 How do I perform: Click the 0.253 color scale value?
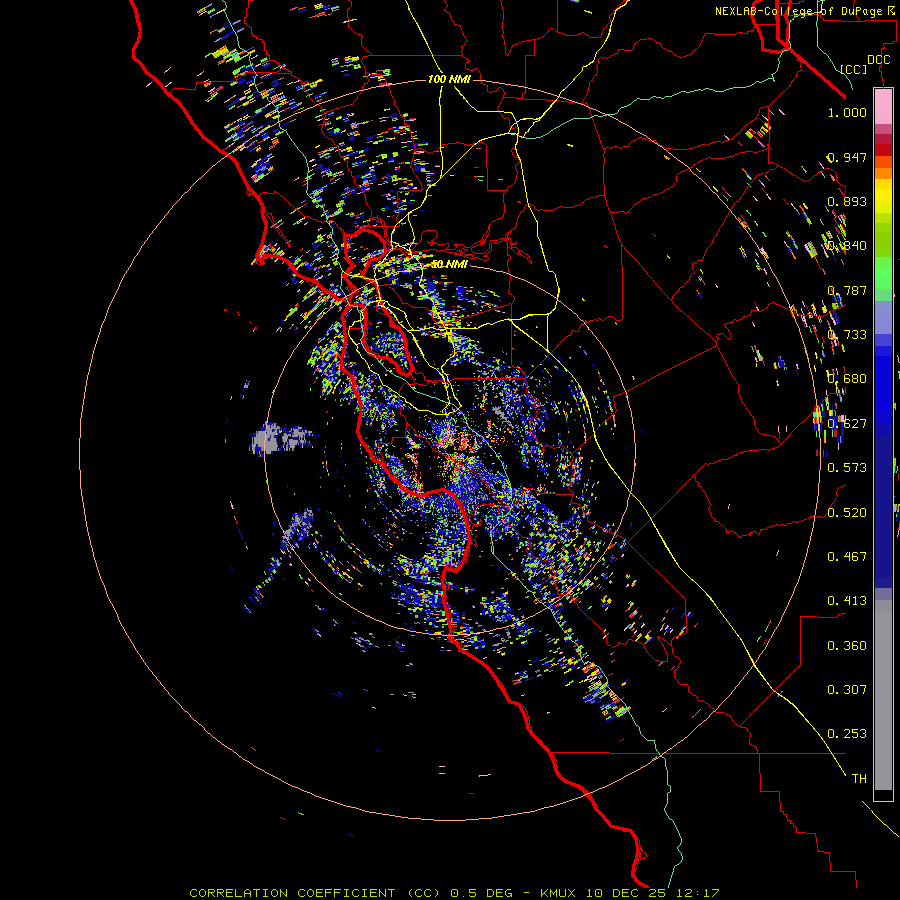pyautogui.click(x=847, y=734)
